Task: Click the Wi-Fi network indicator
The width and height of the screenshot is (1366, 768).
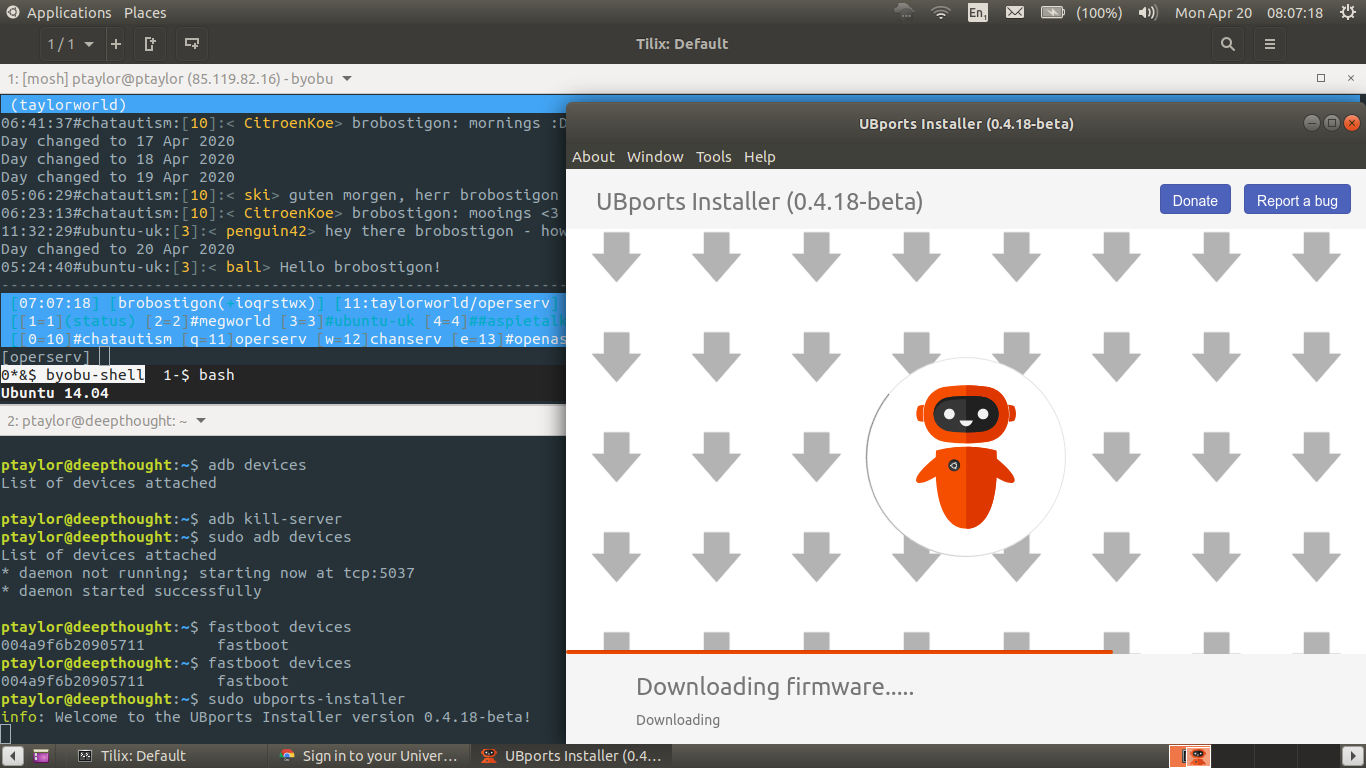Action: click(x=940, y=13)
